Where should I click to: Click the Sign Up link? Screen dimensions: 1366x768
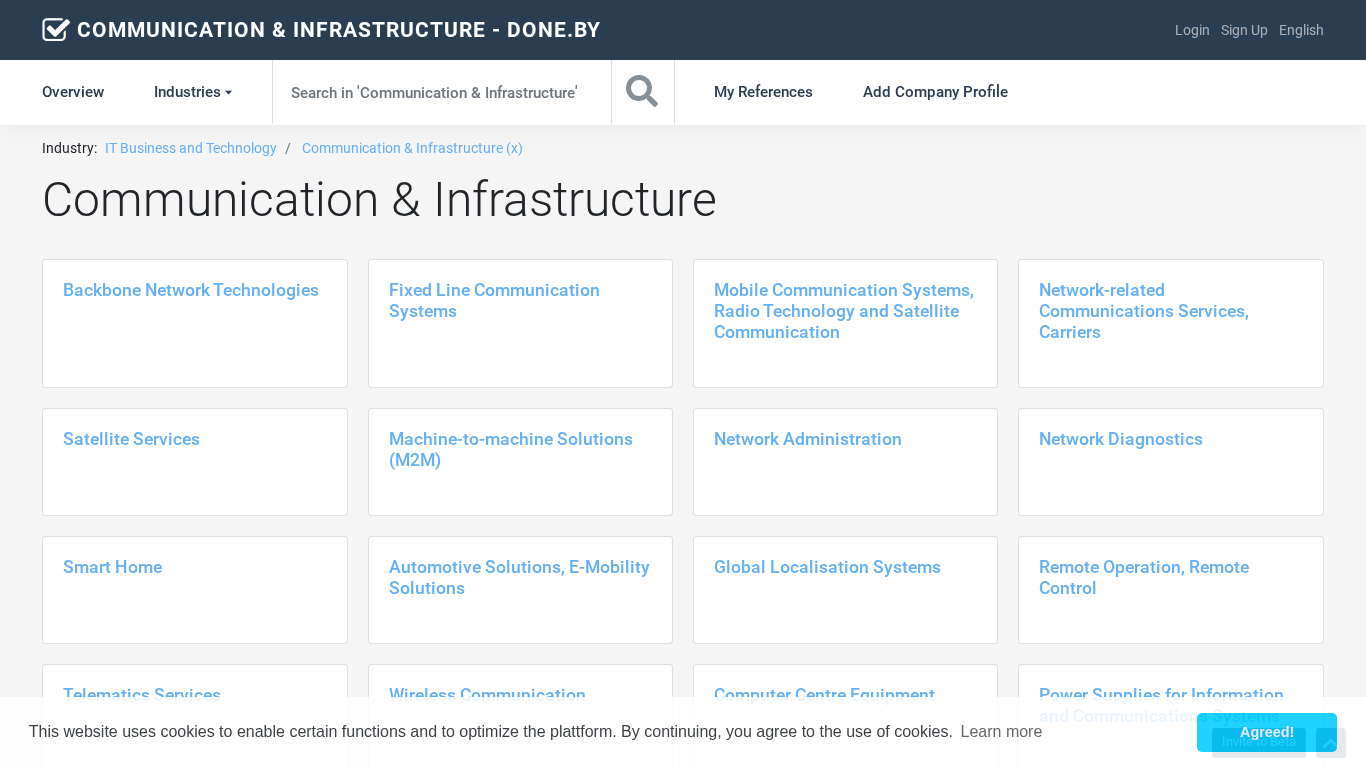(x=1244, y=30)
